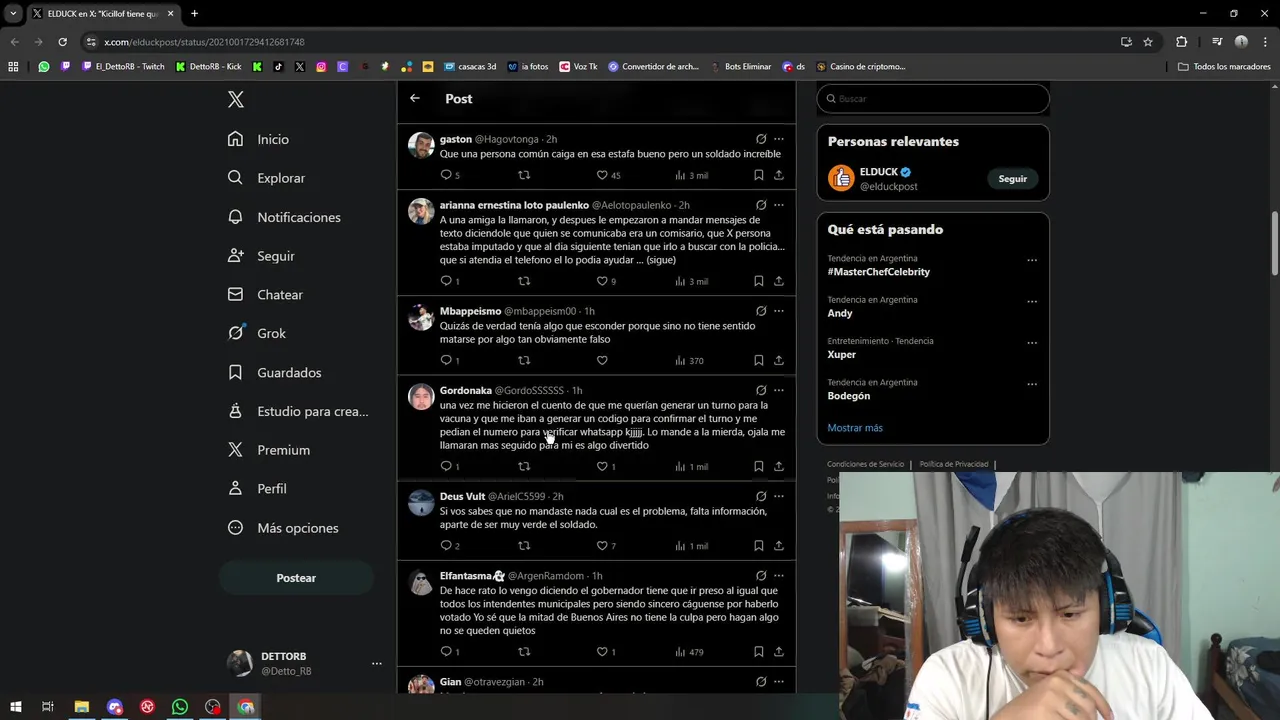Open more options for #MasterChefCelebrity trend

pyautogui.click(x=1032, y=260)
